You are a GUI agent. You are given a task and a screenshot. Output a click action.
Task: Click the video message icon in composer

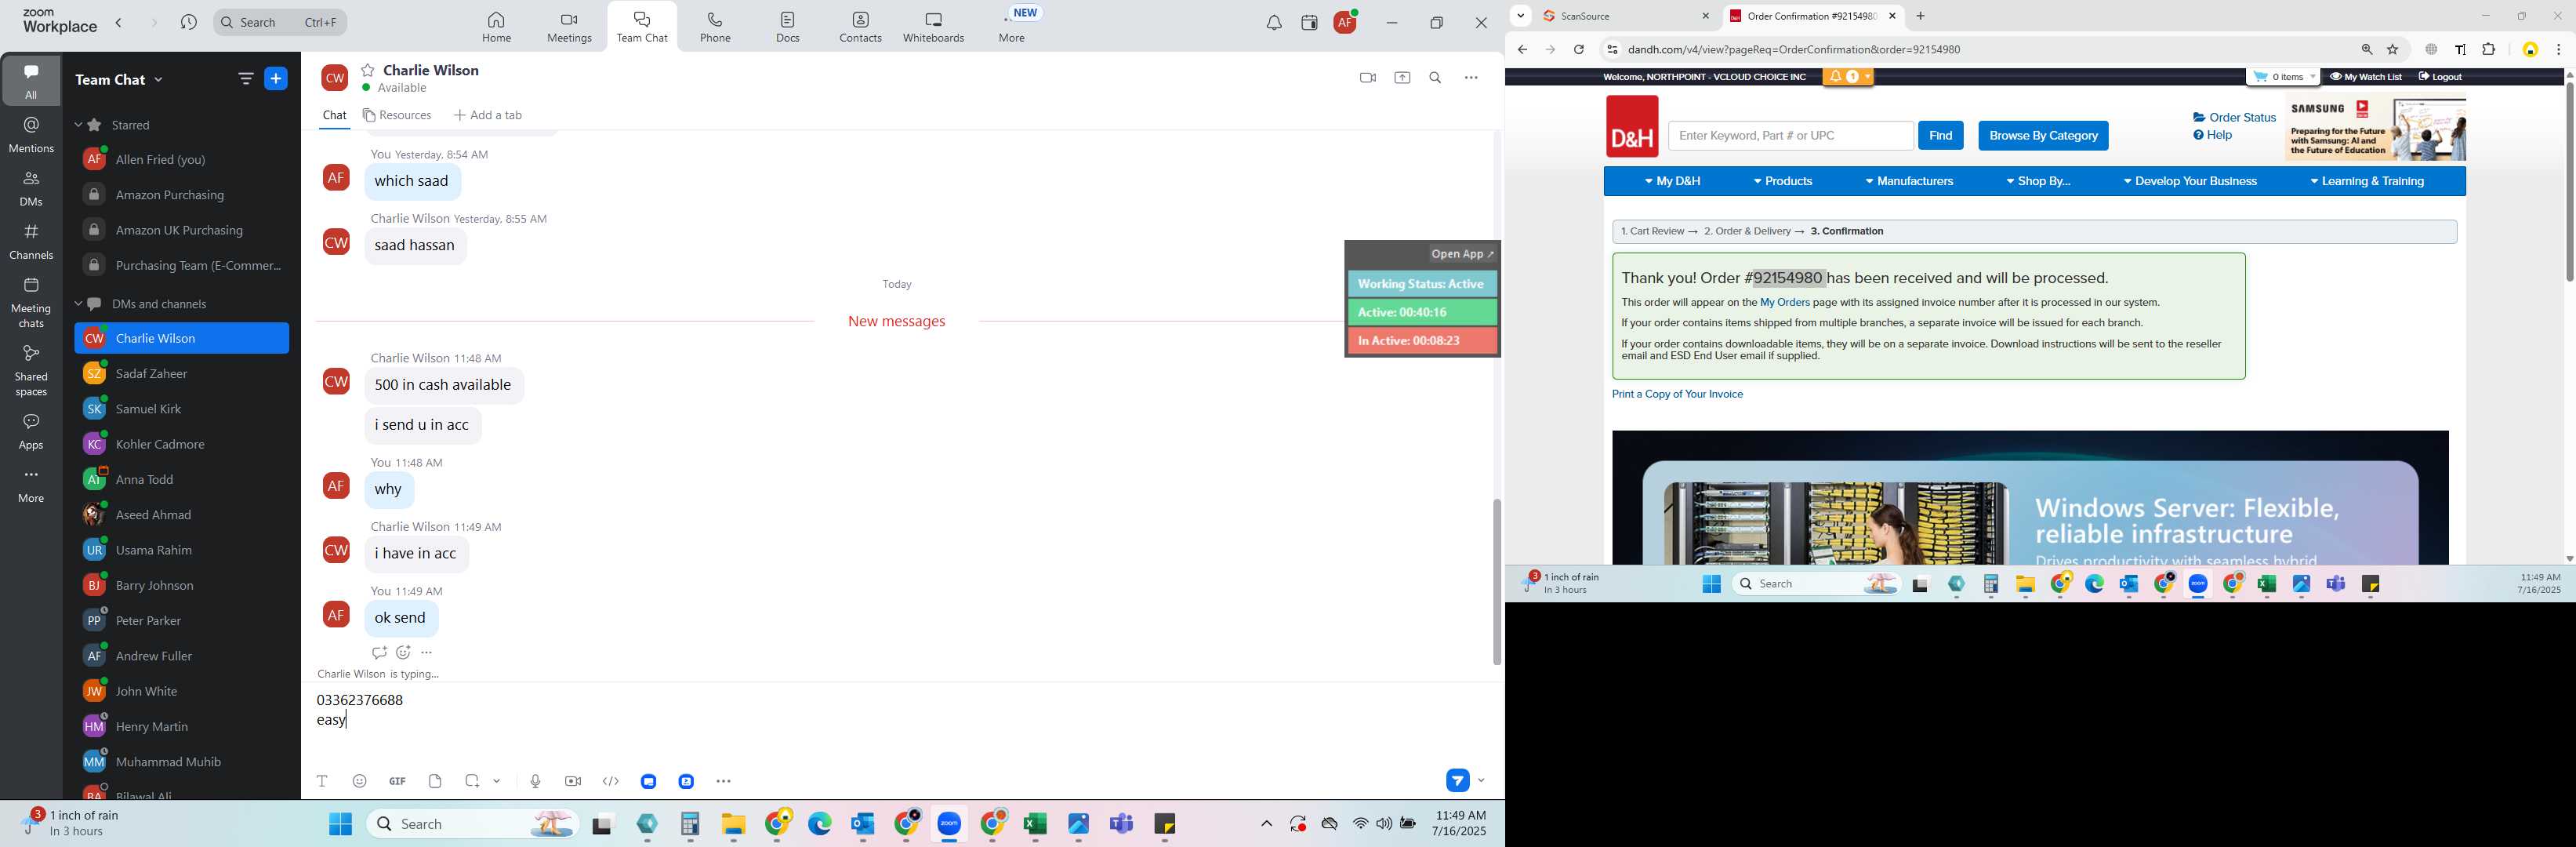573,781
